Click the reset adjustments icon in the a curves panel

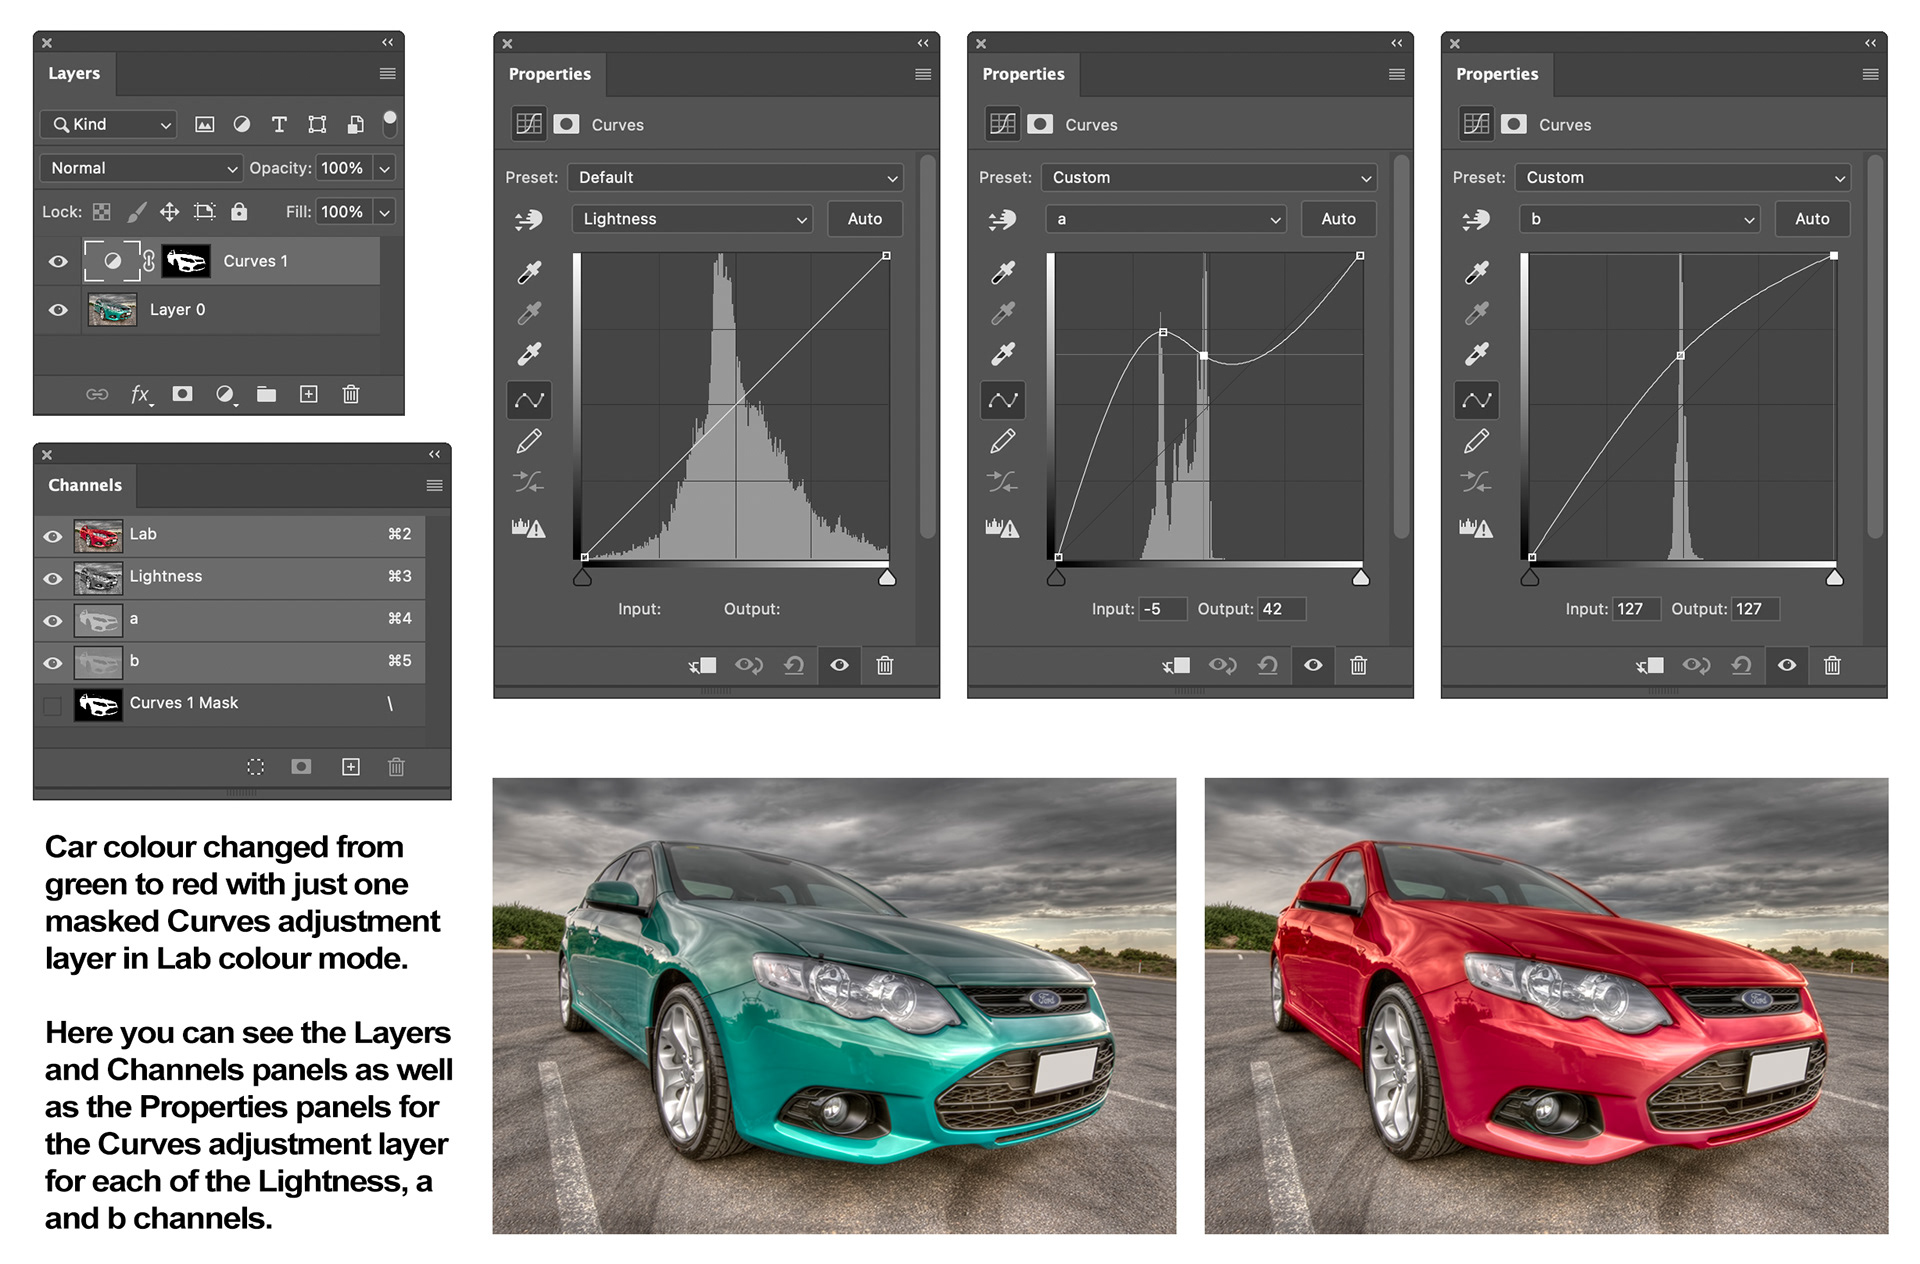[x=1268, y=665]
